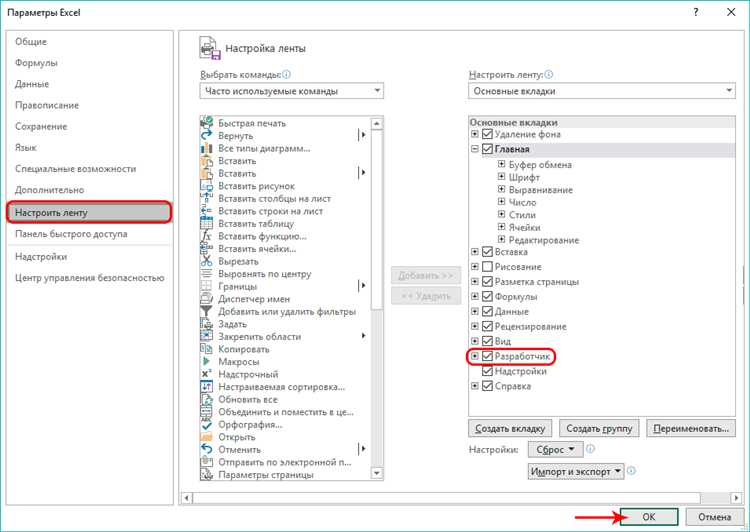This screenshot has width=750, height=532.
Task: Expand the Данные tree node
Action: pos(474,311)
